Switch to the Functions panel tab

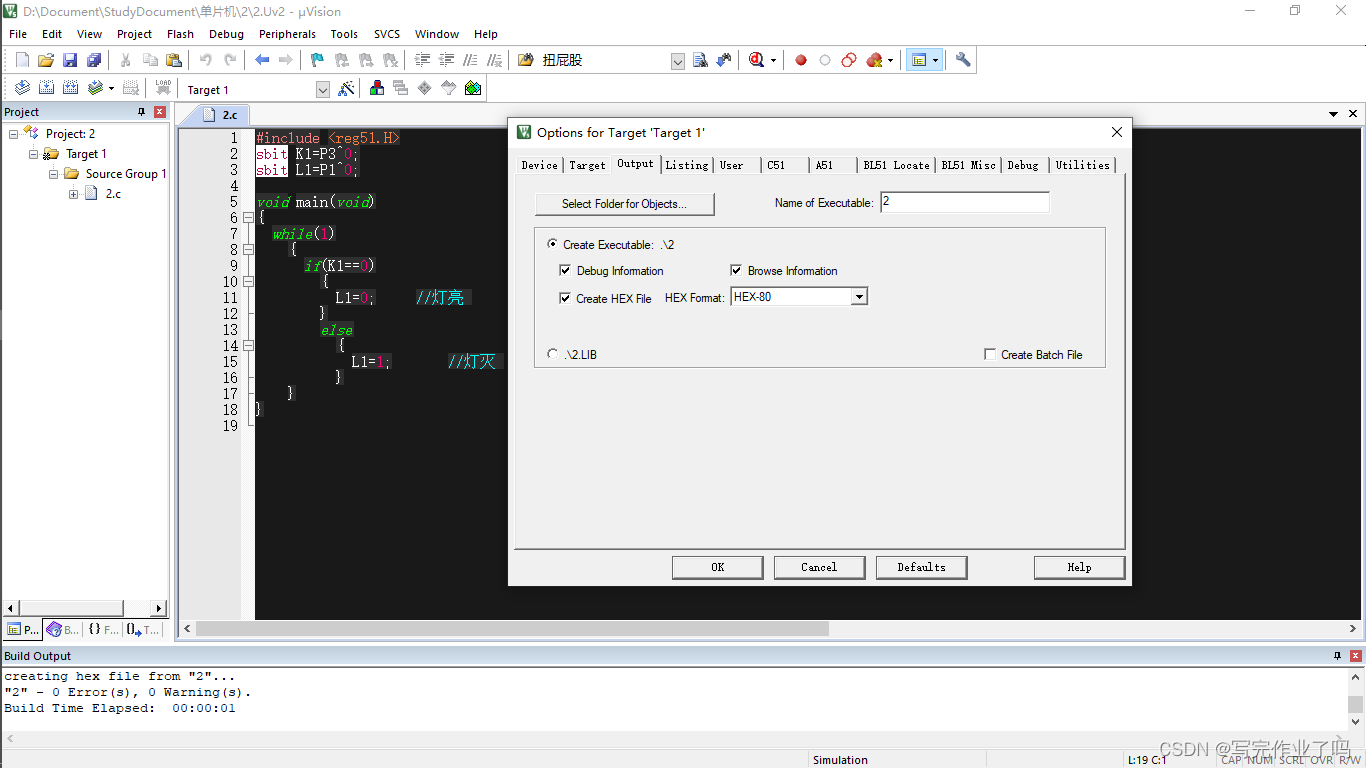(102, 630)
